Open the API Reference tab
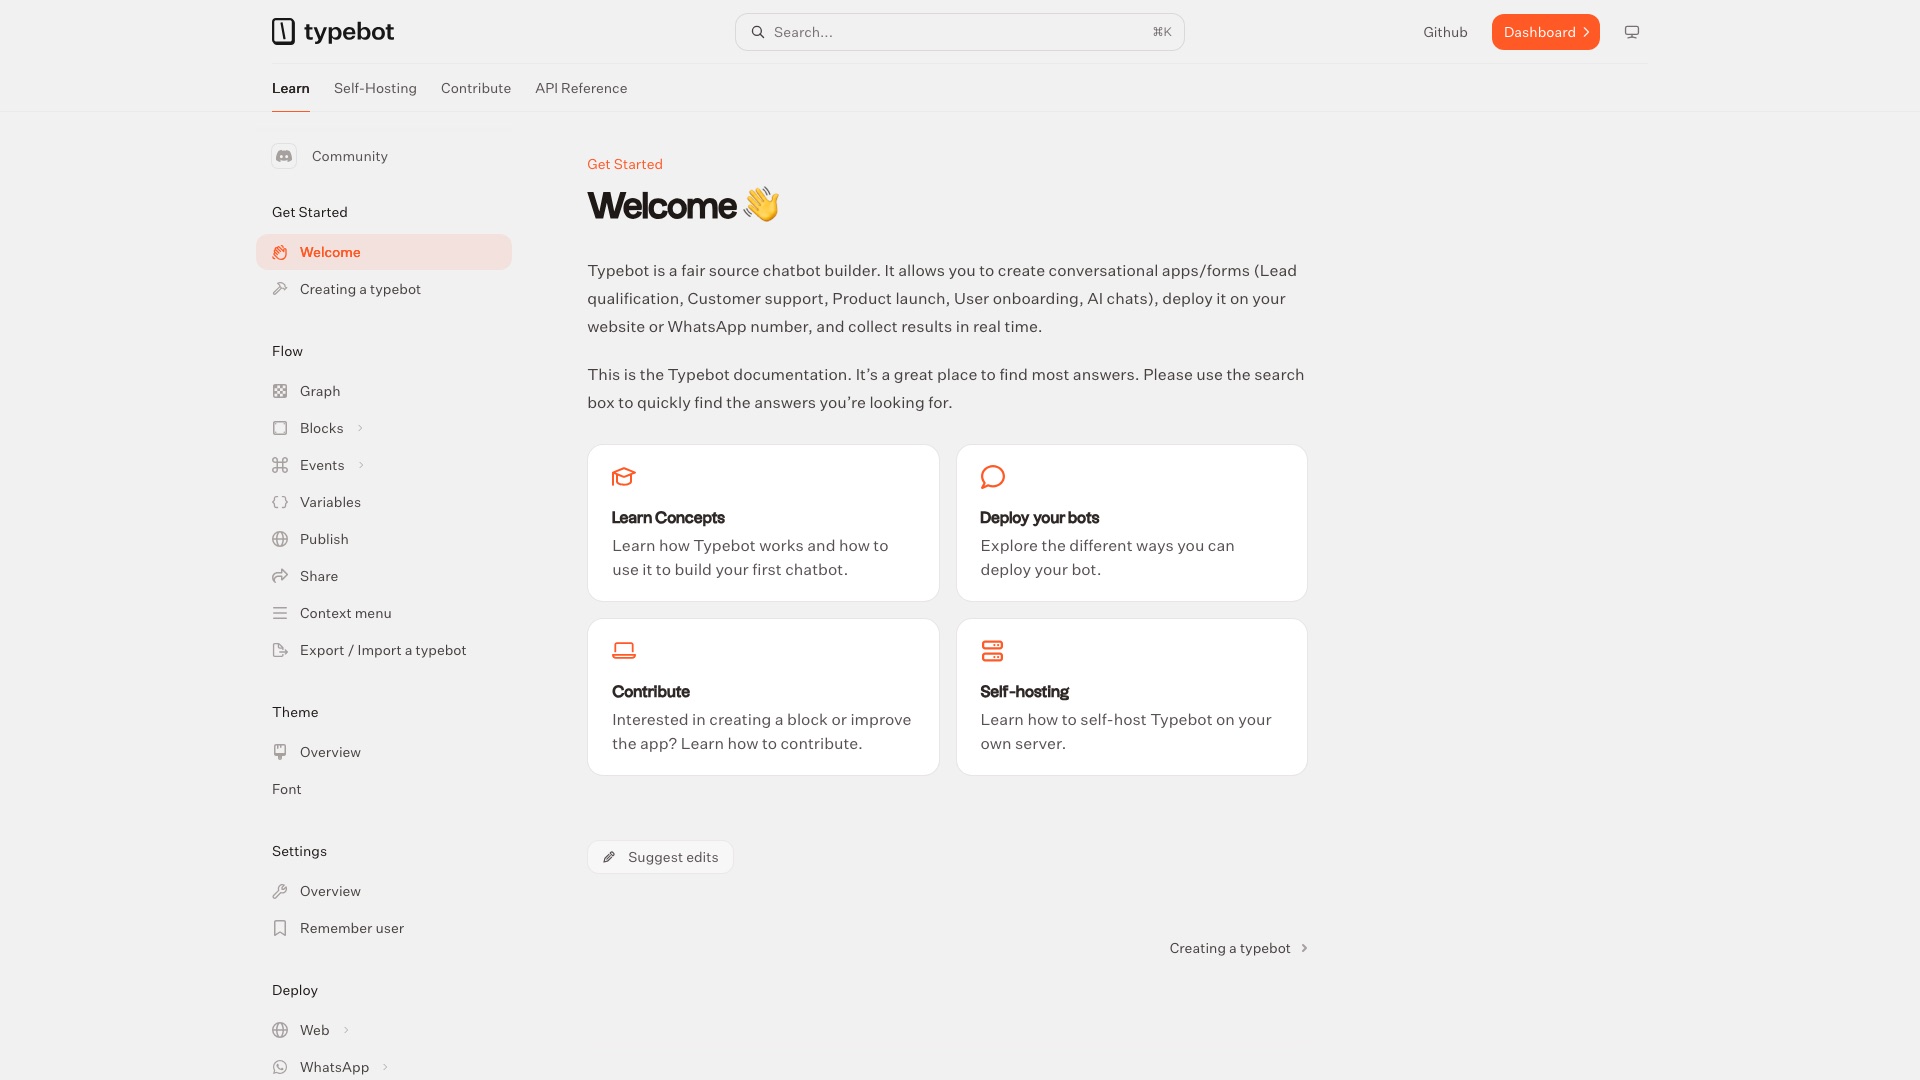Image resolution: width=1920 pixels, height=1080 pixels. 581,88
